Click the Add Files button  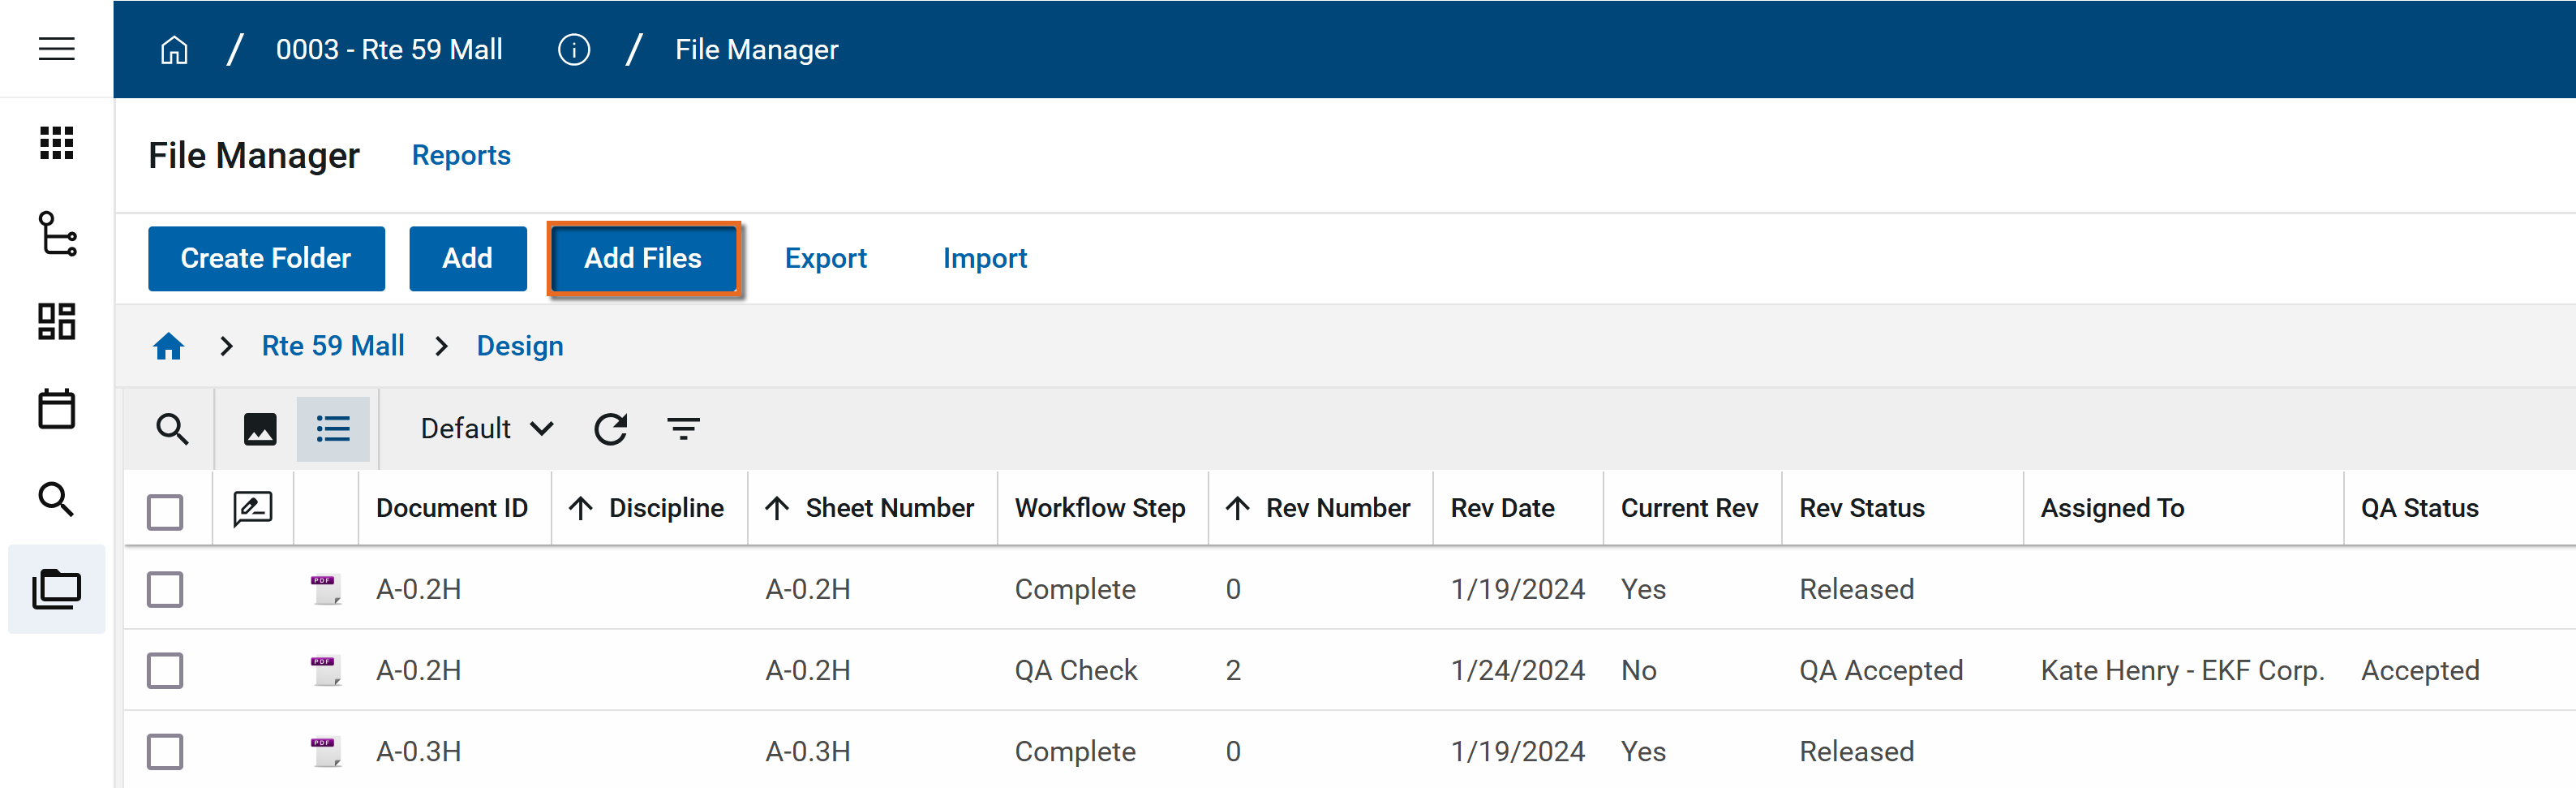643,258
